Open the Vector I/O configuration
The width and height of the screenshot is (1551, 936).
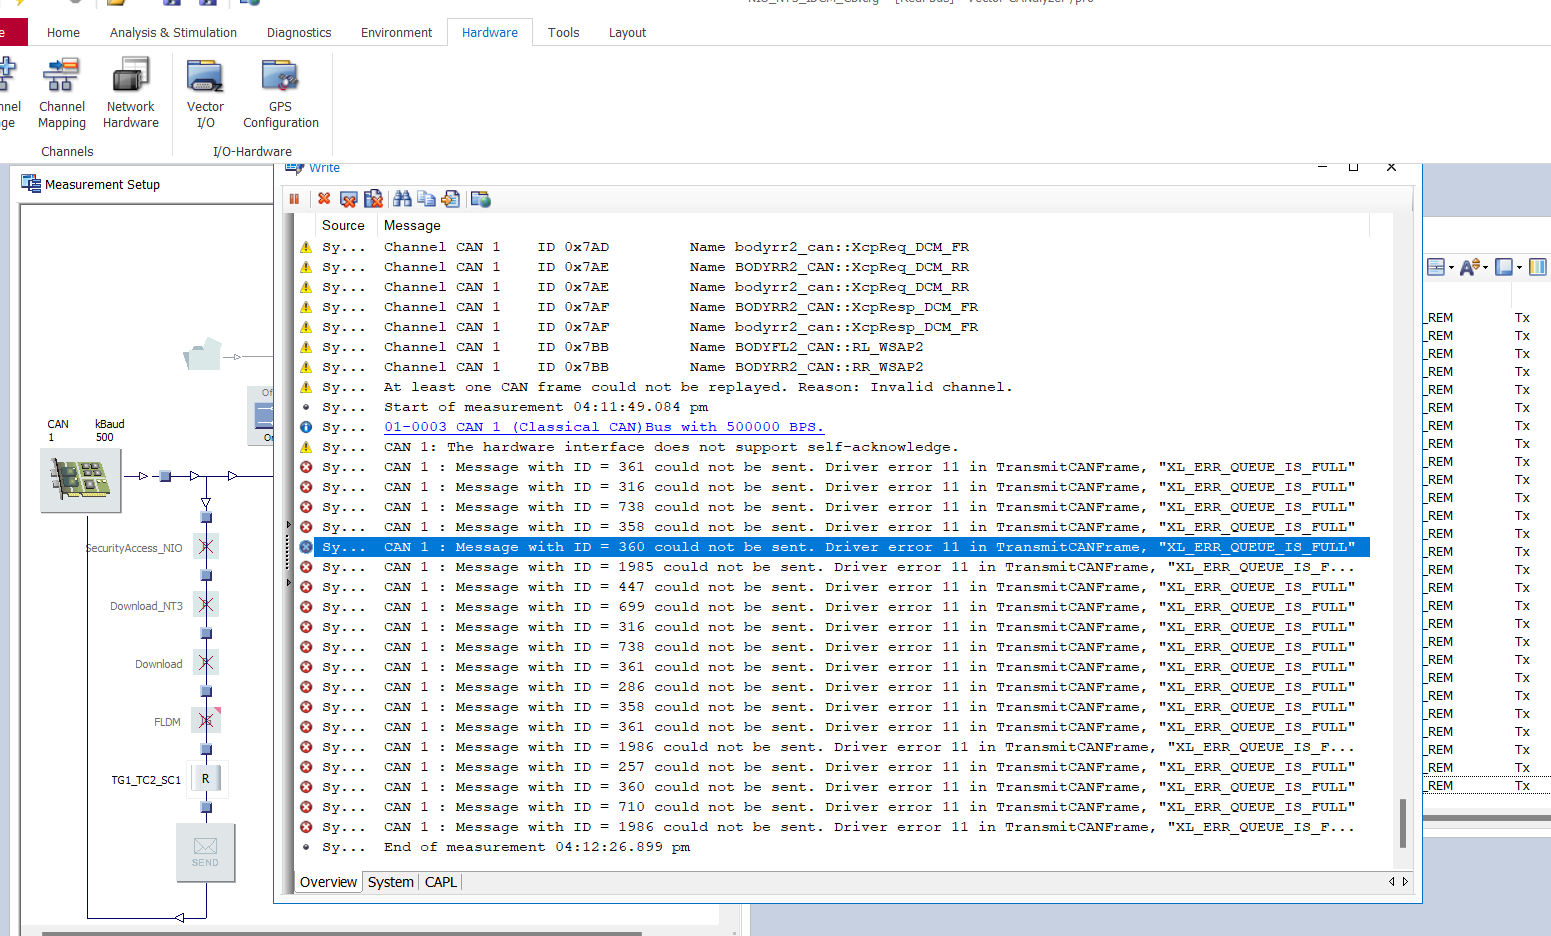205,93
